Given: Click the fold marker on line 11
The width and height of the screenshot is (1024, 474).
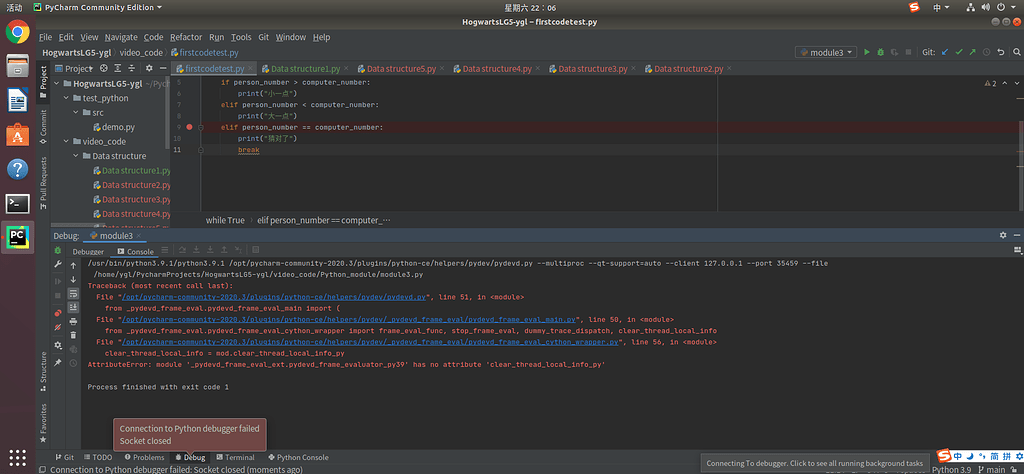Looking at the screenshot, I should pos(201,150).
